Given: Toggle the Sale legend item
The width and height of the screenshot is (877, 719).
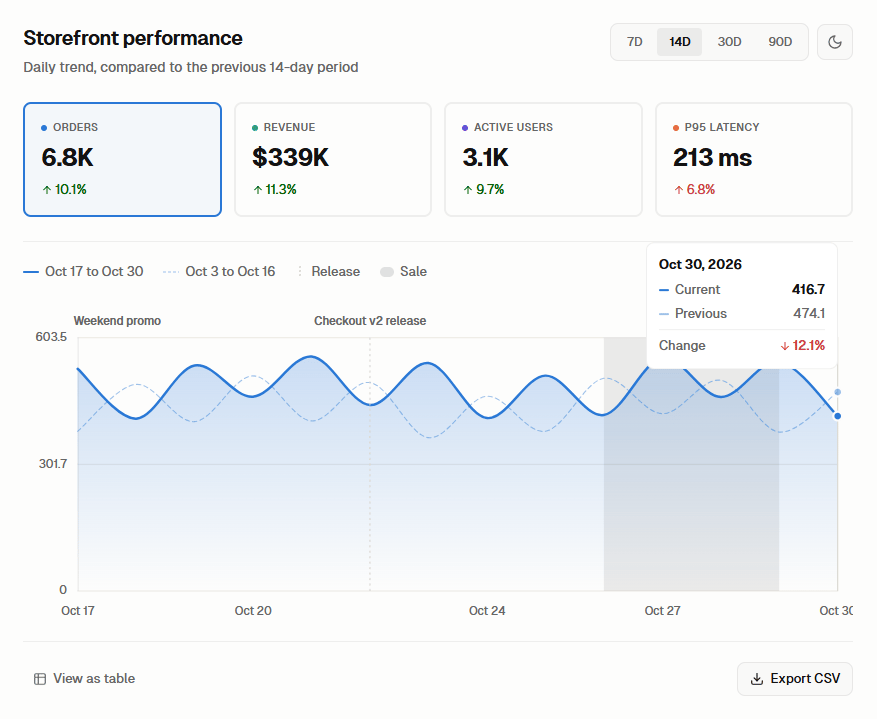Looking at the screenshot, I should [x=403, y=272].
